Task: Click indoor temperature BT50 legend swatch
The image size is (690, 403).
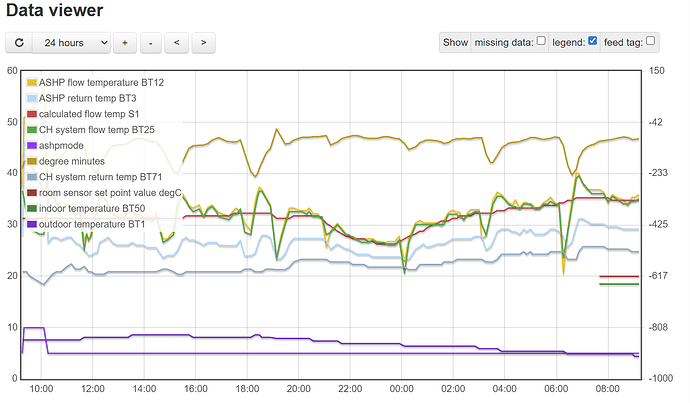Action: [32, 208]
